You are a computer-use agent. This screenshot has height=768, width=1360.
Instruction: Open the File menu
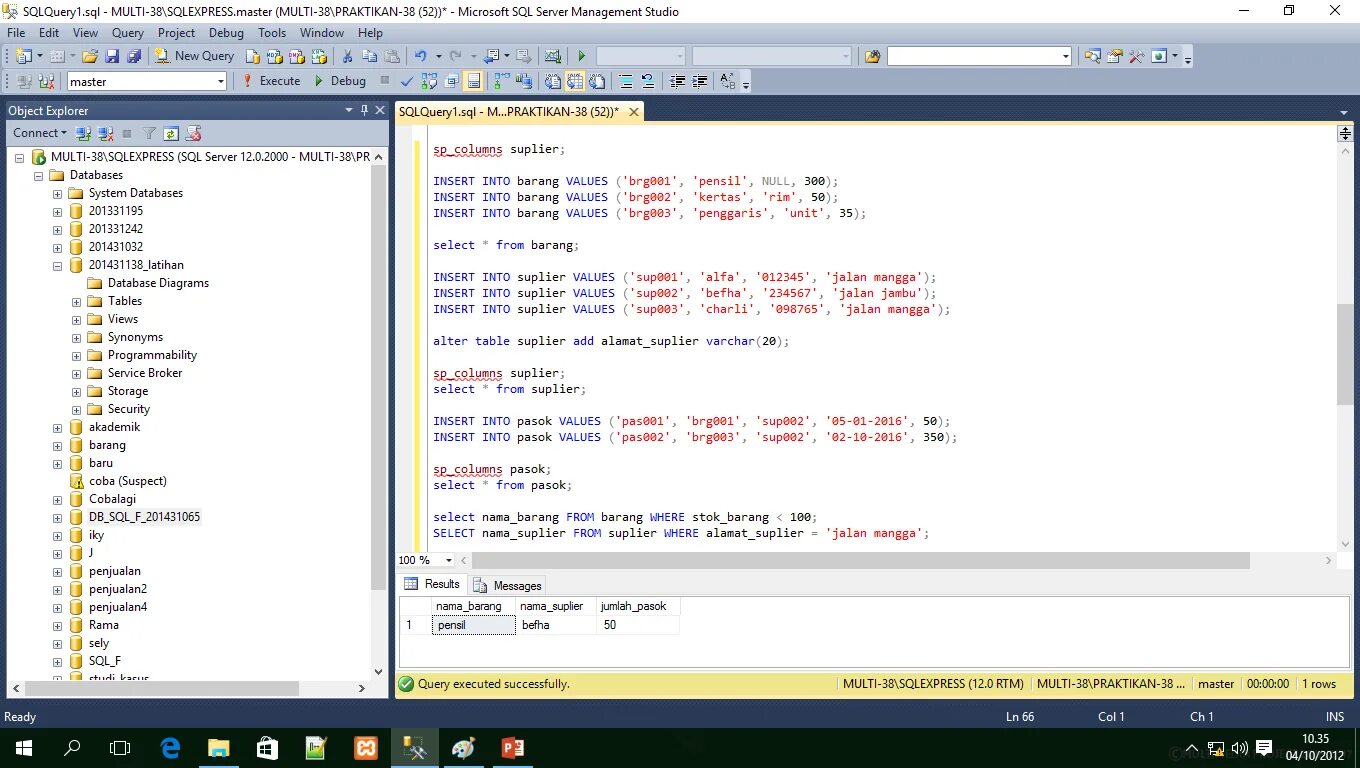pos(16,32)
